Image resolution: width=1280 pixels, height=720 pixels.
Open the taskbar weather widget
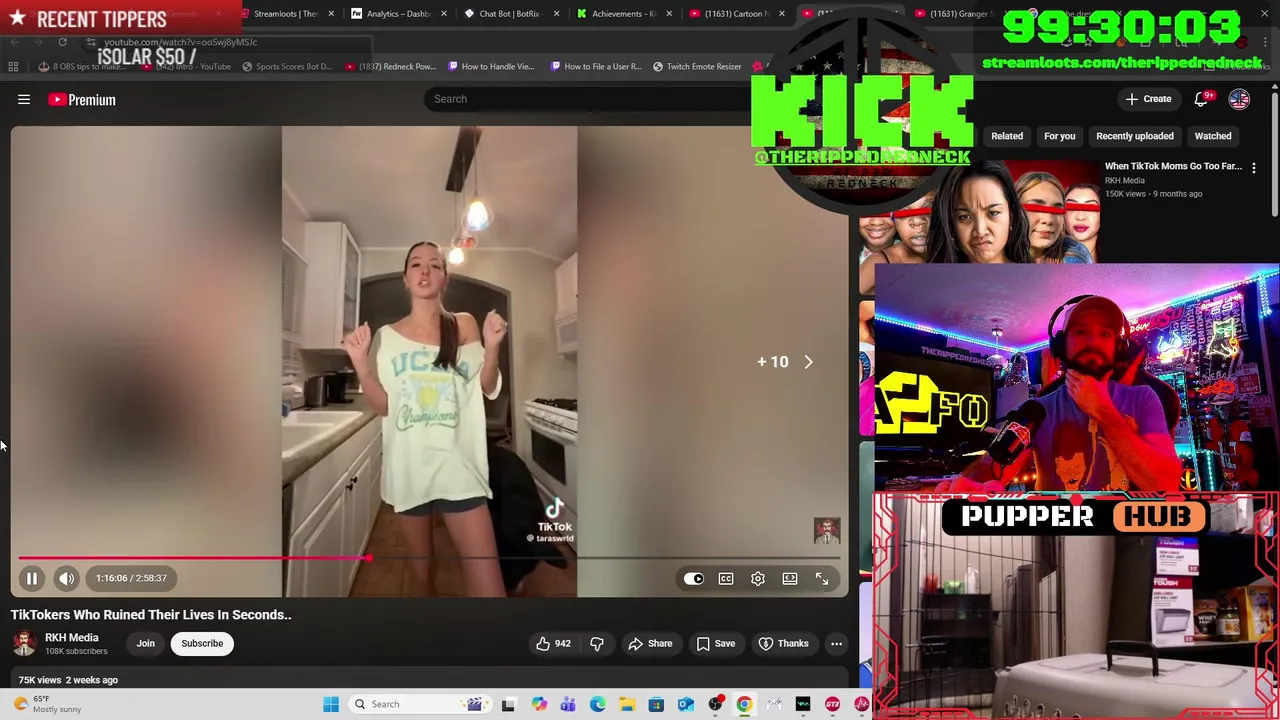[x=48, y=704]
